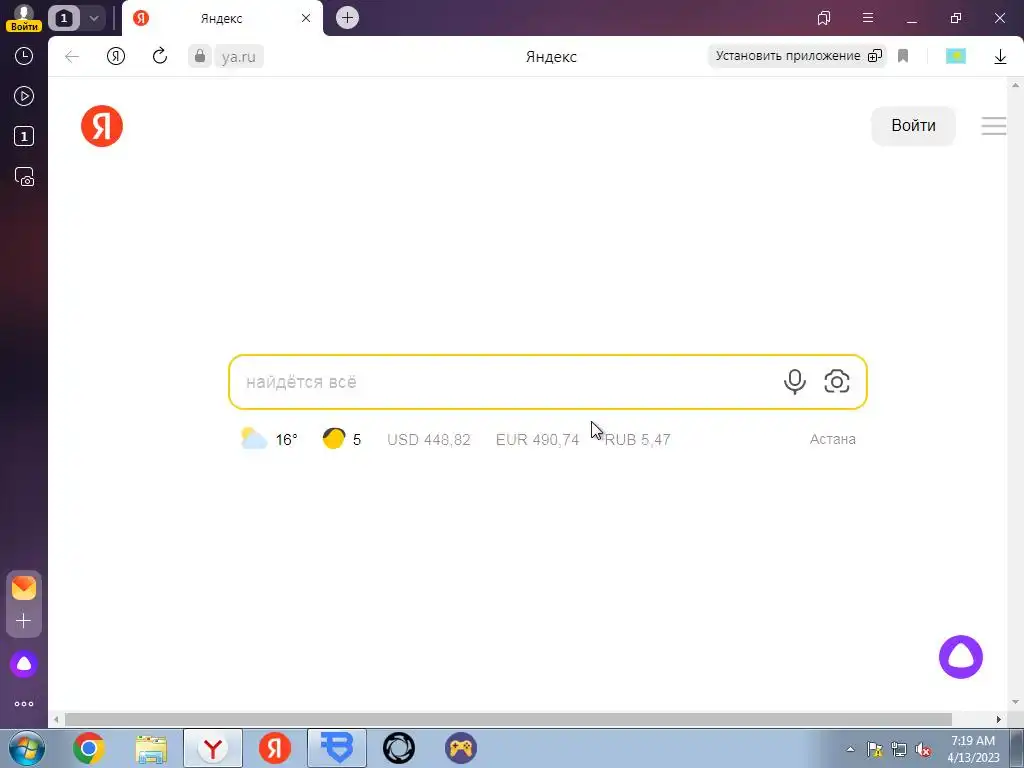Open the traffic score 5 widget
1024x768 pixels.
pyautogui.click(x=342, y=439)
